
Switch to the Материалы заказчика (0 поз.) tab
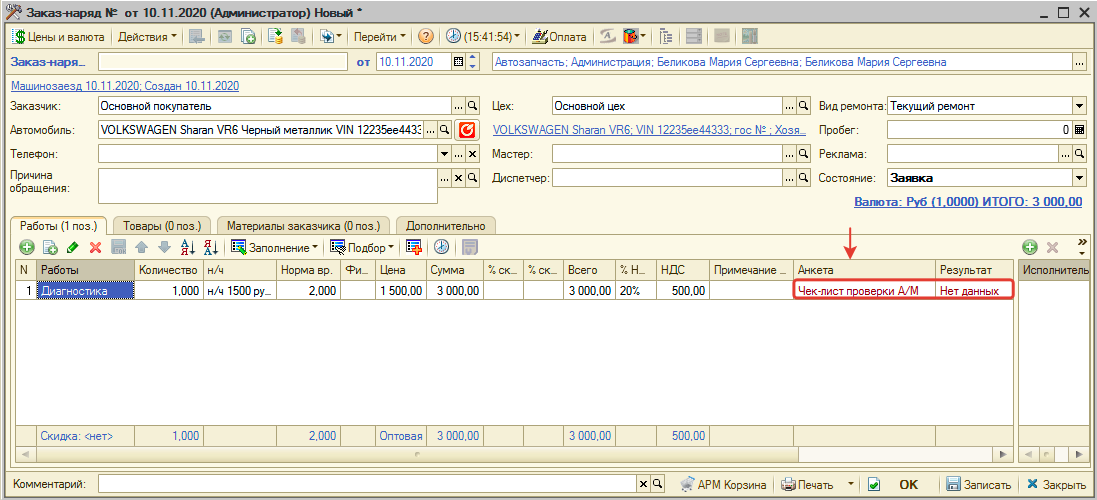303,226
